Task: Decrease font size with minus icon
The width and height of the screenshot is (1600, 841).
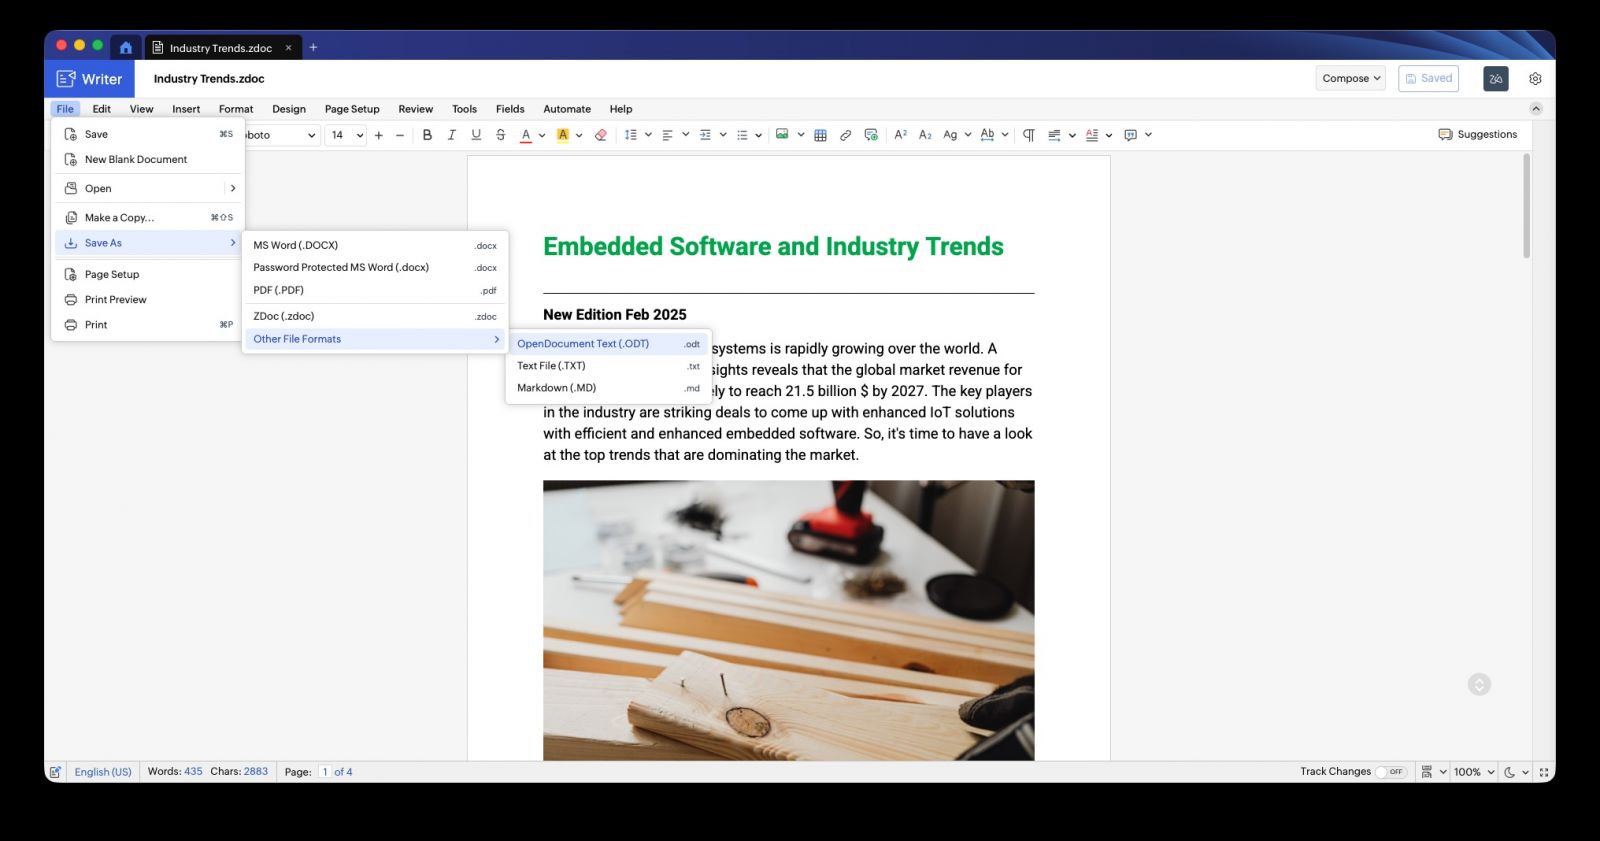Action: click(400, 135)
